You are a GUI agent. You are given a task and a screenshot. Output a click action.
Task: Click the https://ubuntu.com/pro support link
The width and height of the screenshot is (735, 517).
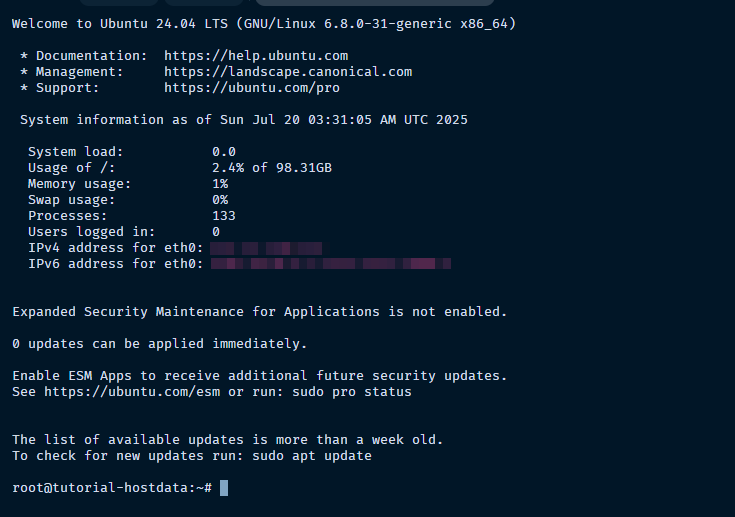pyautogui.click(x=252, y=88)
